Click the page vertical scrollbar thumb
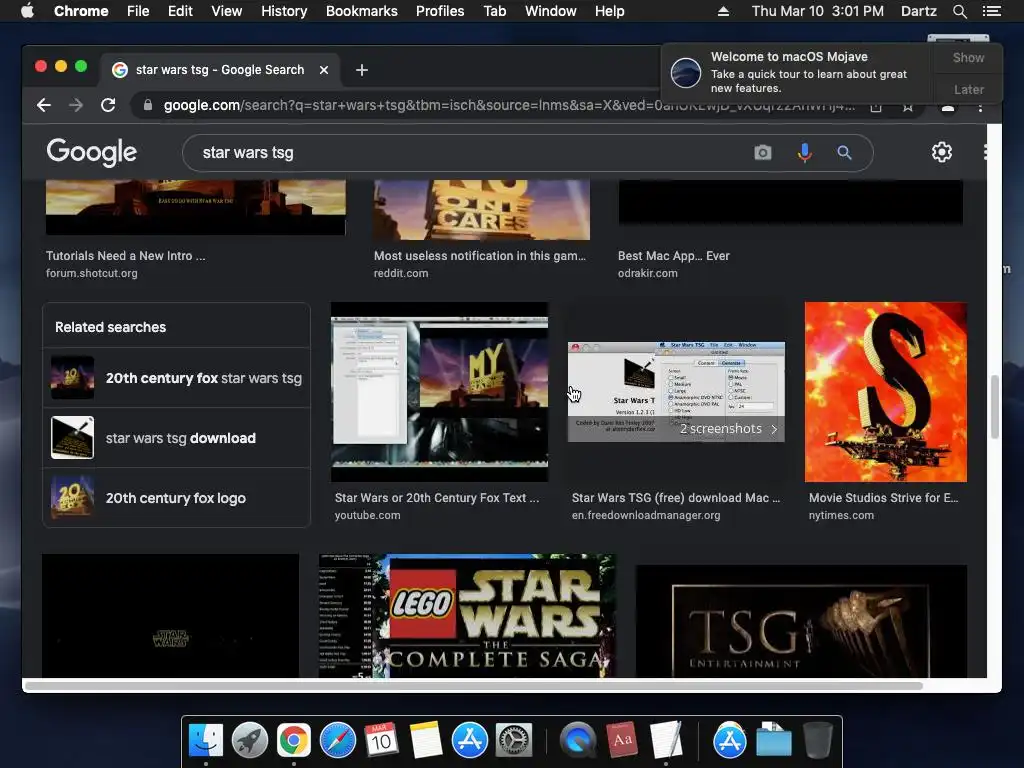Image resolution: width=1024 pixels, height=768 pixels. tap(995, 407)
